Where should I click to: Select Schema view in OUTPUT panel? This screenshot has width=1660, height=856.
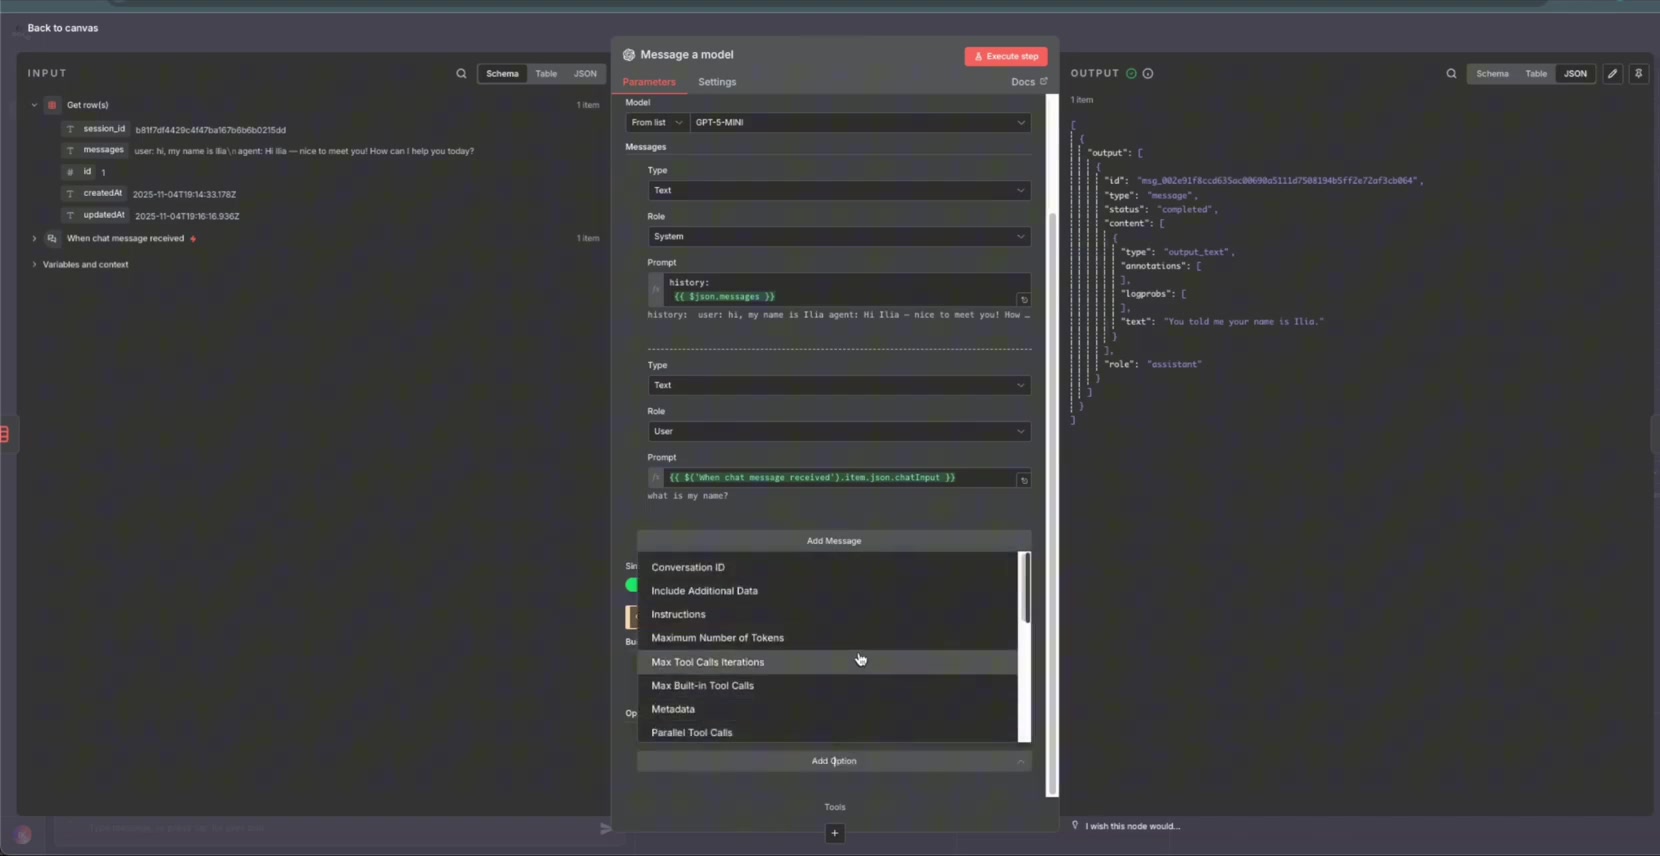pos(1492,74)
